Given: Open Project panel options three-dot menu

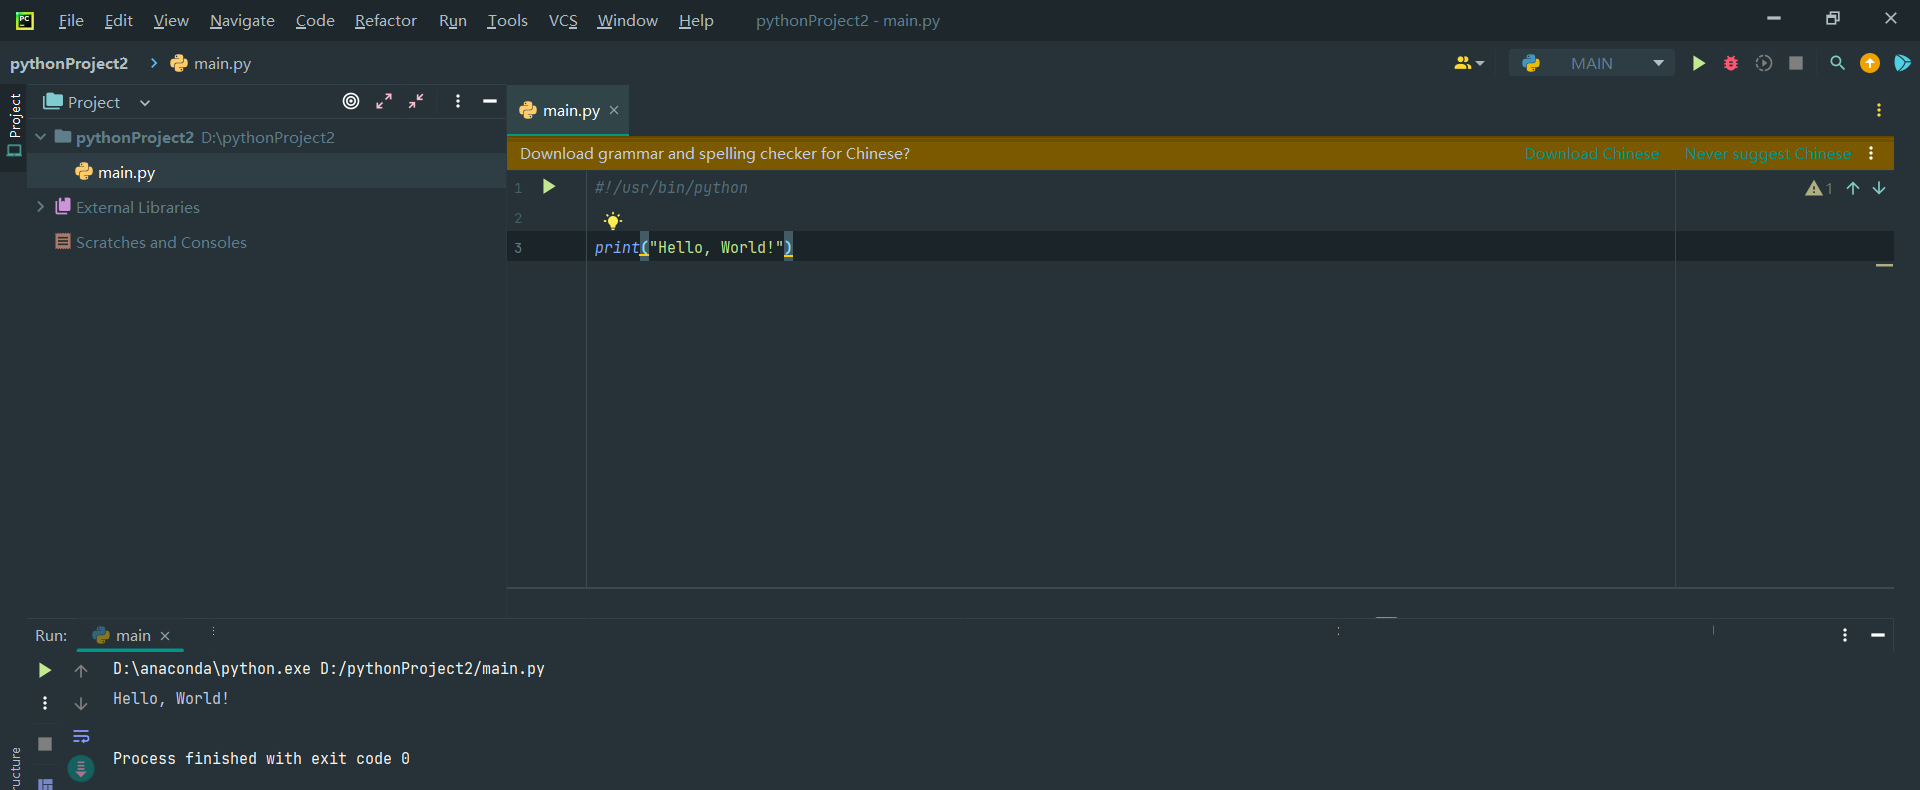Looking at the screenshot, I should tap(458, 101).
